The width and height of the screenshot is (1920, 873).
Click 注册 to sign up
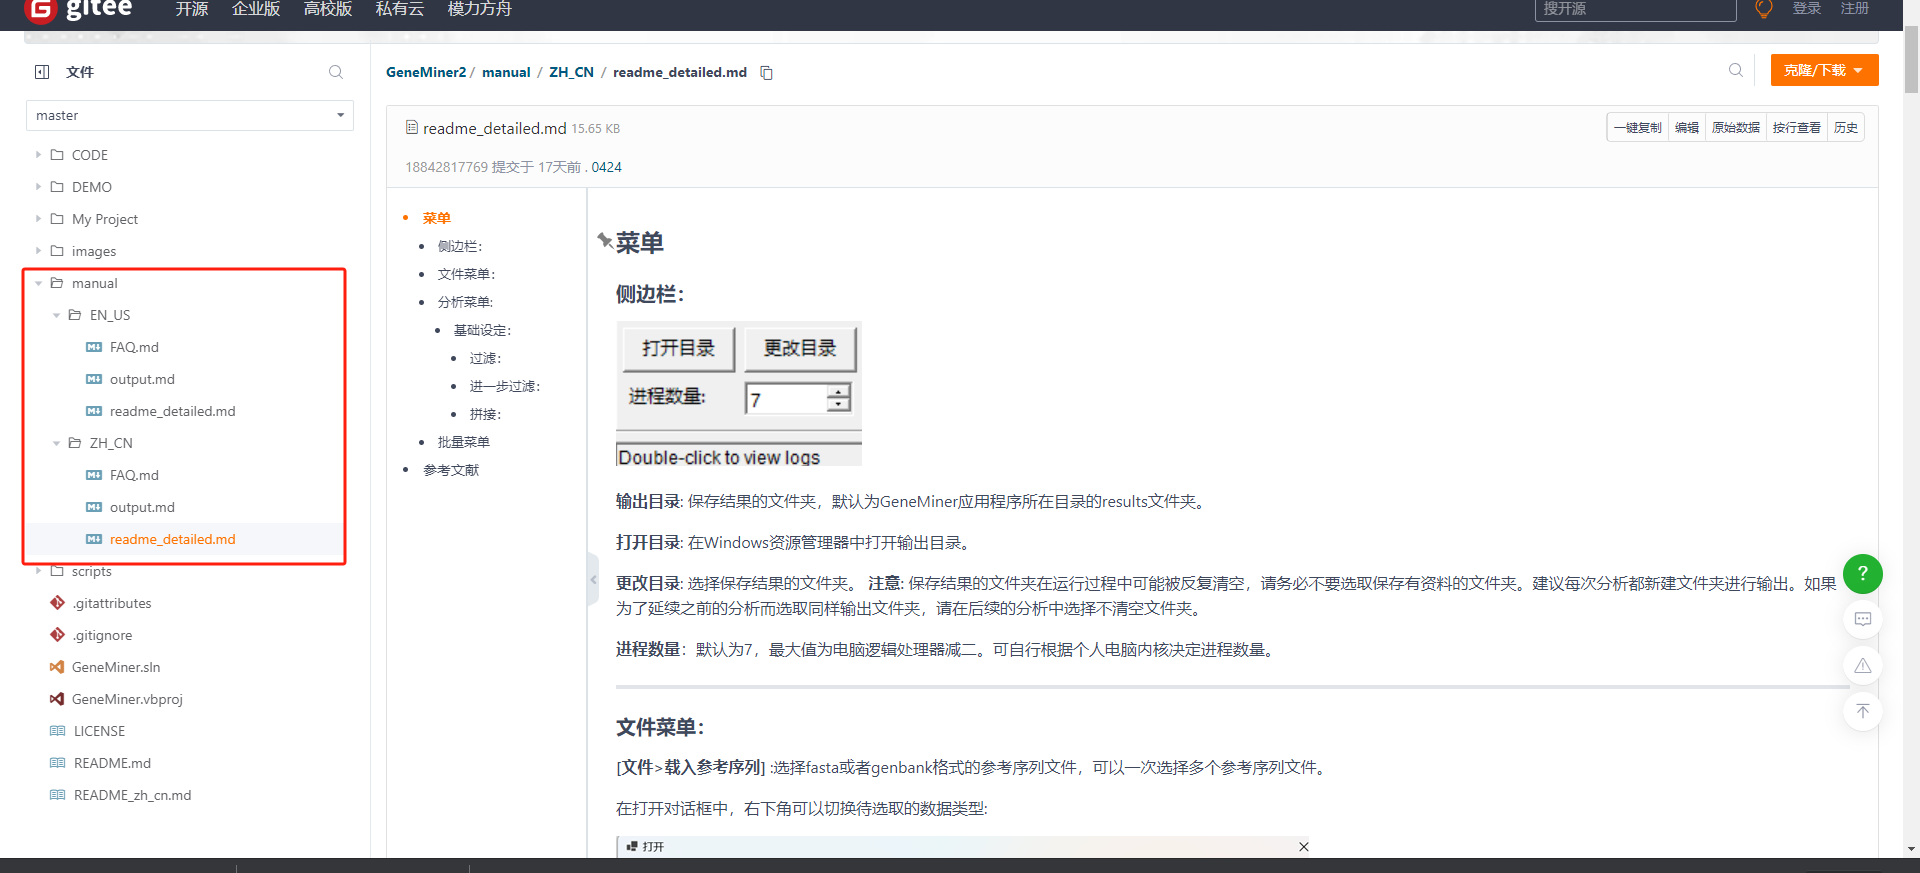1855,9
